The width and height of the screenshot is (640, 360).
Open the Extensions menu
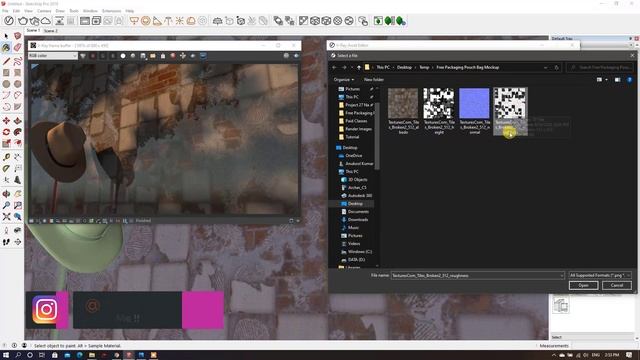point(111,11)
